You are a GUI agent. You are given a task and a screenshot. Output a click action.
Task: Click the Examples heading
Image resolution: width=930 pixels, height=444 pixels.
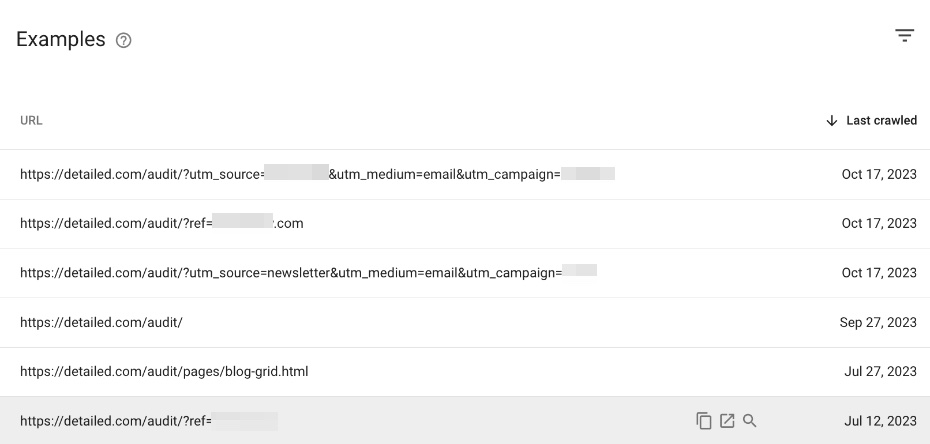(60, 39)
